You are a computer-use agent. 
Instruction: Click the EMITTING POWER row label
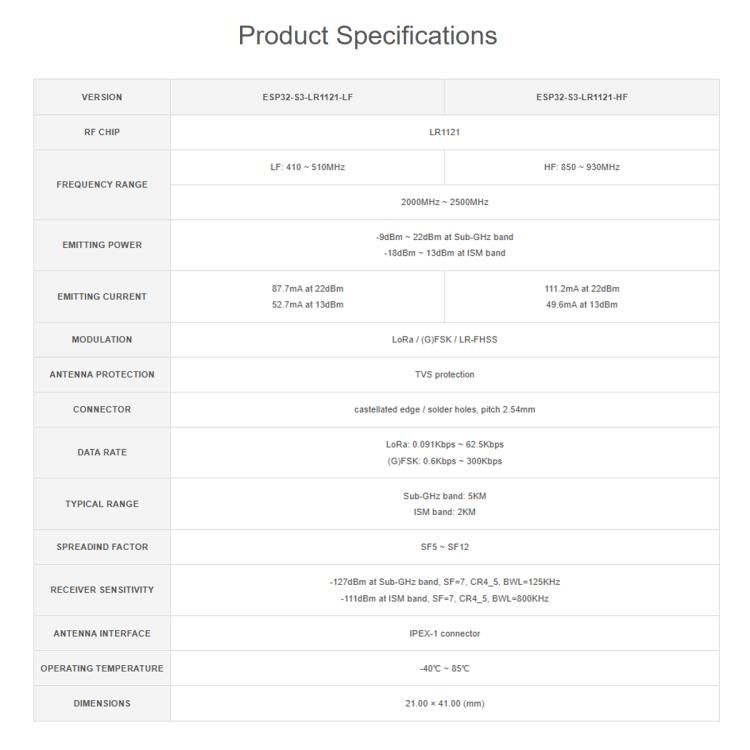(102, 245)
